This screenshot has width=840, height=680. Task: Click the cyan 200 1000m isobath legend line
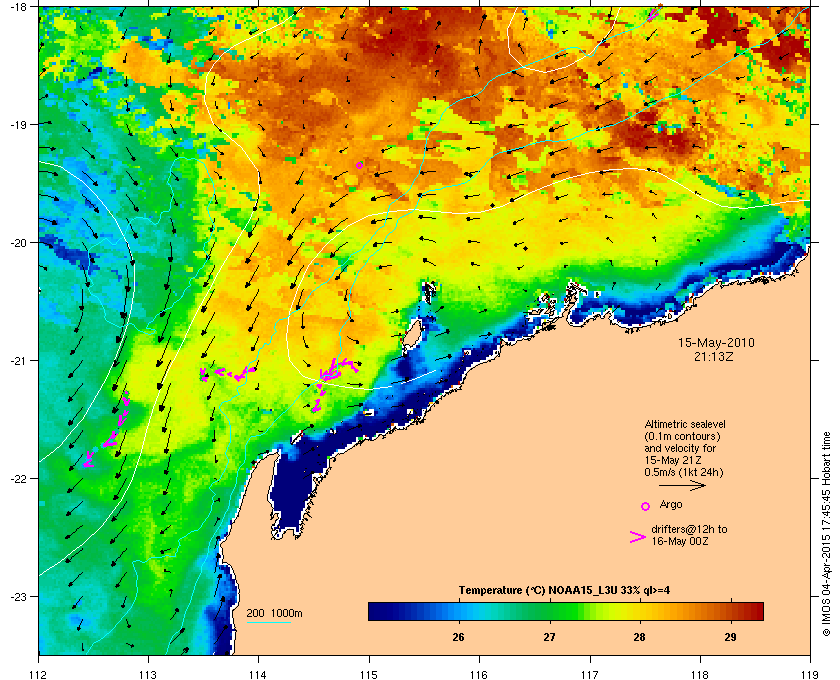268,622
